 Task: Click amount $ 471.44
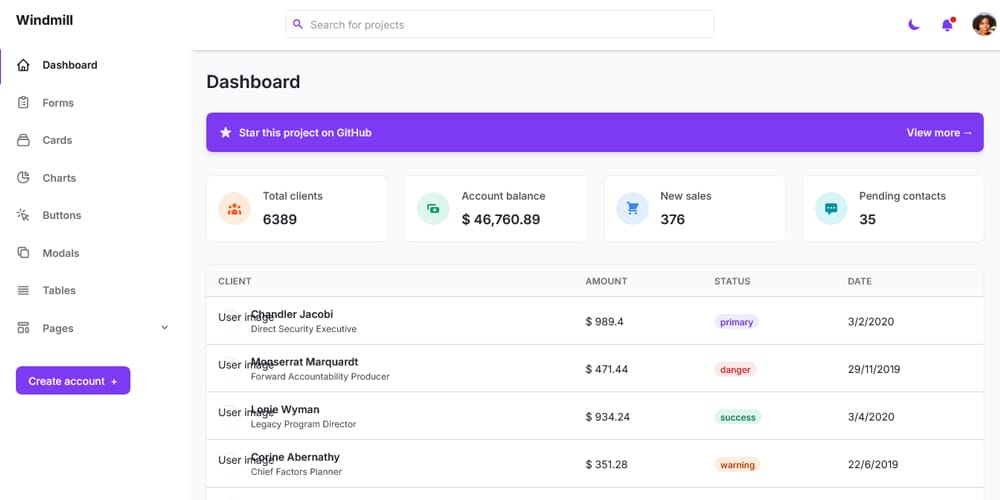pos(607,369)
